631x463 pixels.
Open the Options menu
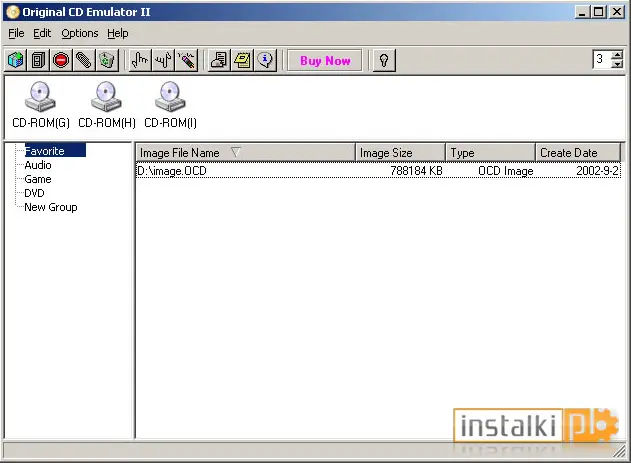[80, 33]
